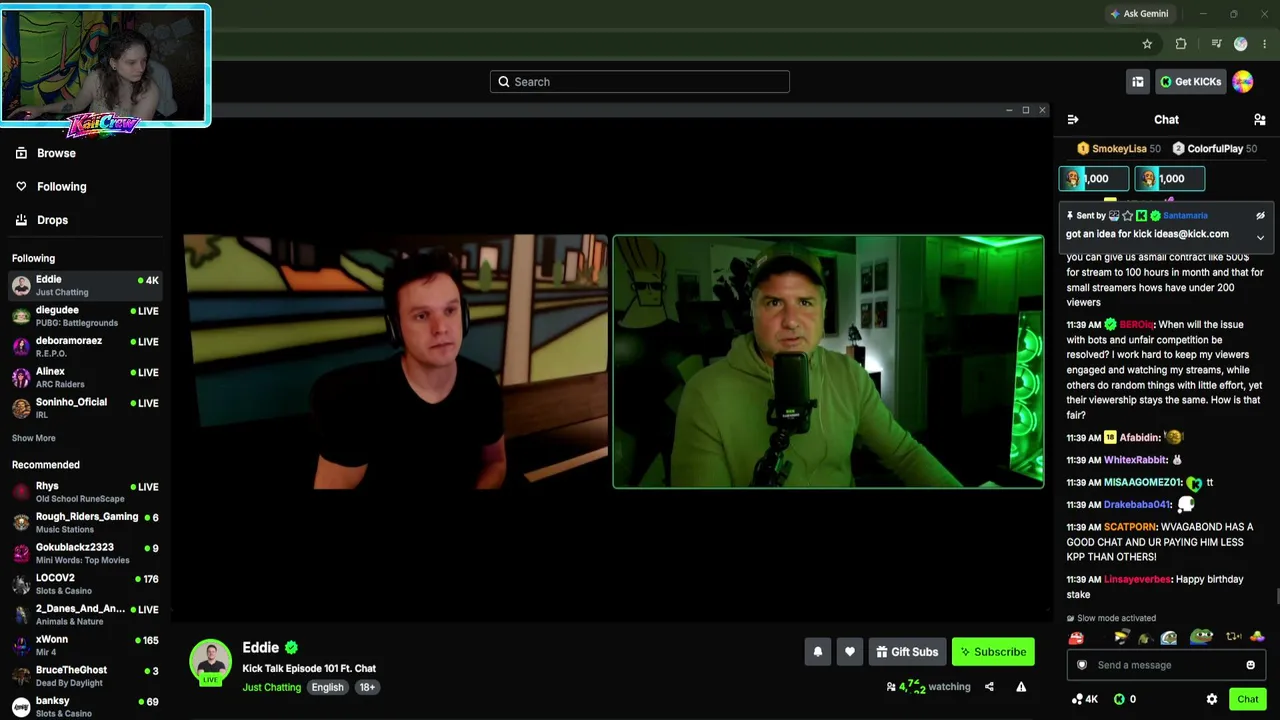1280x720 pixels.
Task: Click the Chrome profile avatar
Action: coord(1241,44)
